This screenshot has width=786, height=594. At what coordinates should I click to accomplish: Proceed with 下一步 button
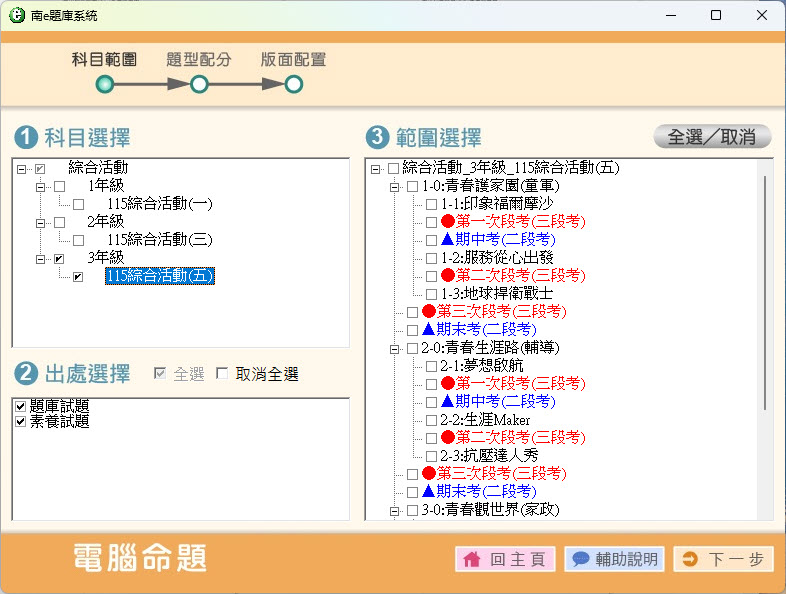(x=723, y=559)
